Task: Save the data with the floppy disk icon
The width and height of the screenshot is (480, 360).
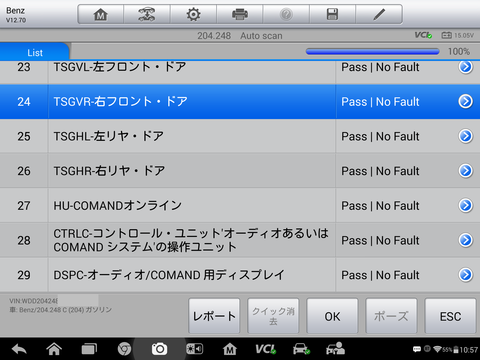Action: point(332,14)
